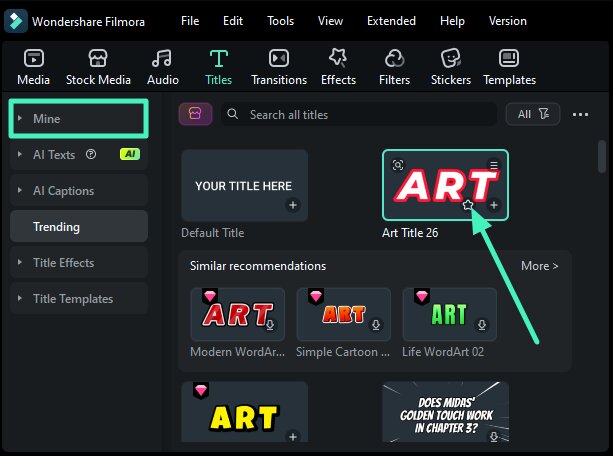Image resolution: width=613 pixels, height=456 pixels.
Task: Open the Effects panel
Action: [338, 67]
